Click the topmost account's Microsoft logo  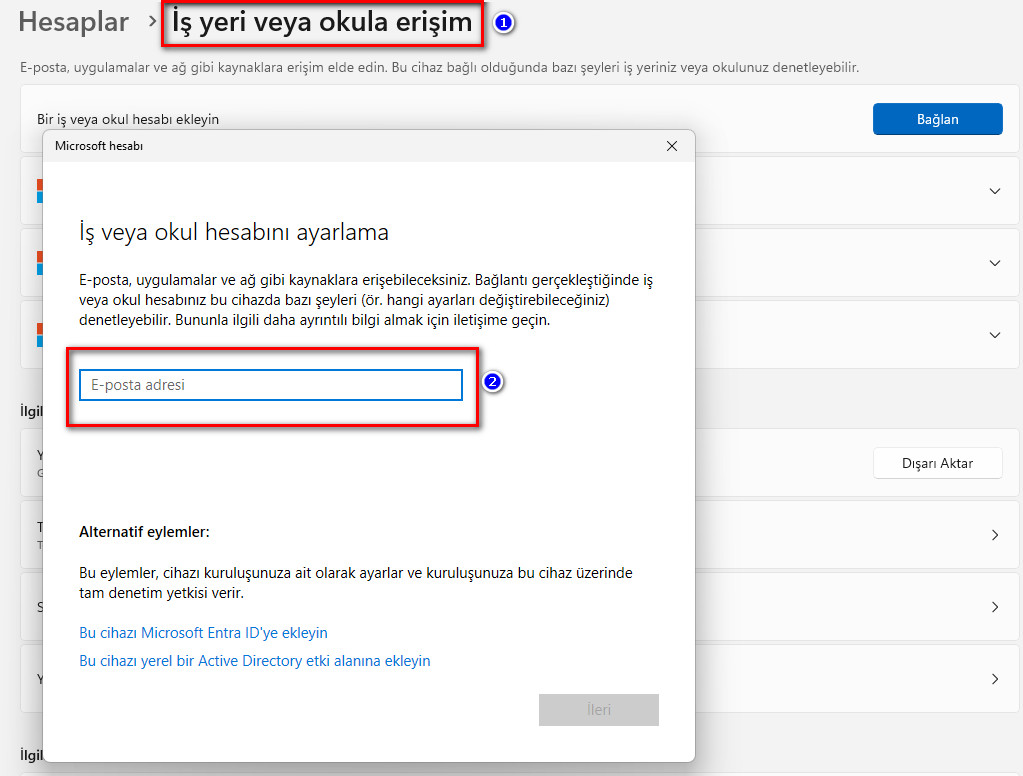tap(39, 191)
